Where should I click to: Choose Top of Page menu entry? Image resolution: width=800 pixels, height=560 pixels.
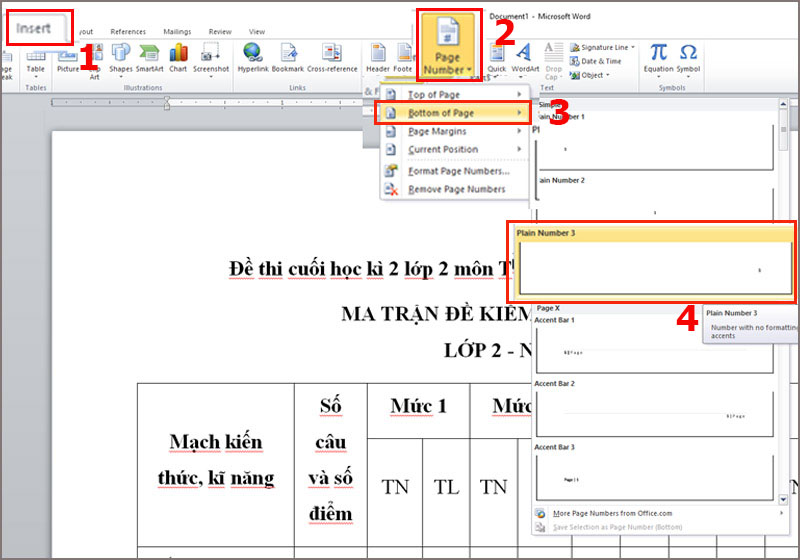(x=454, y=94)
